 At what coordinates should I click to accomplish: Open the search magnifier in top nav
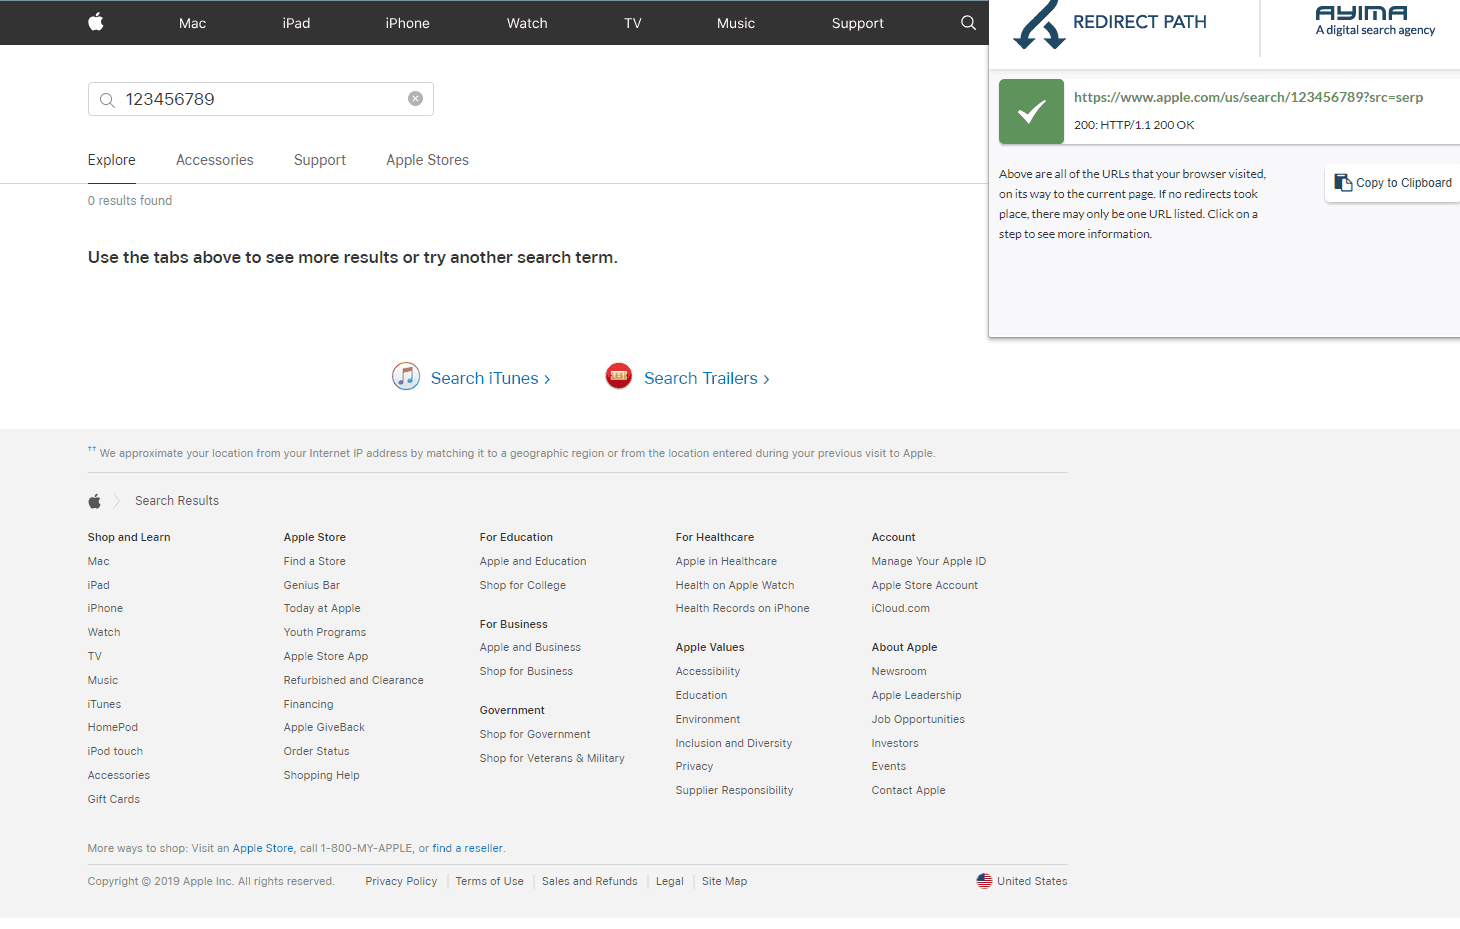[x=968, y=23]
